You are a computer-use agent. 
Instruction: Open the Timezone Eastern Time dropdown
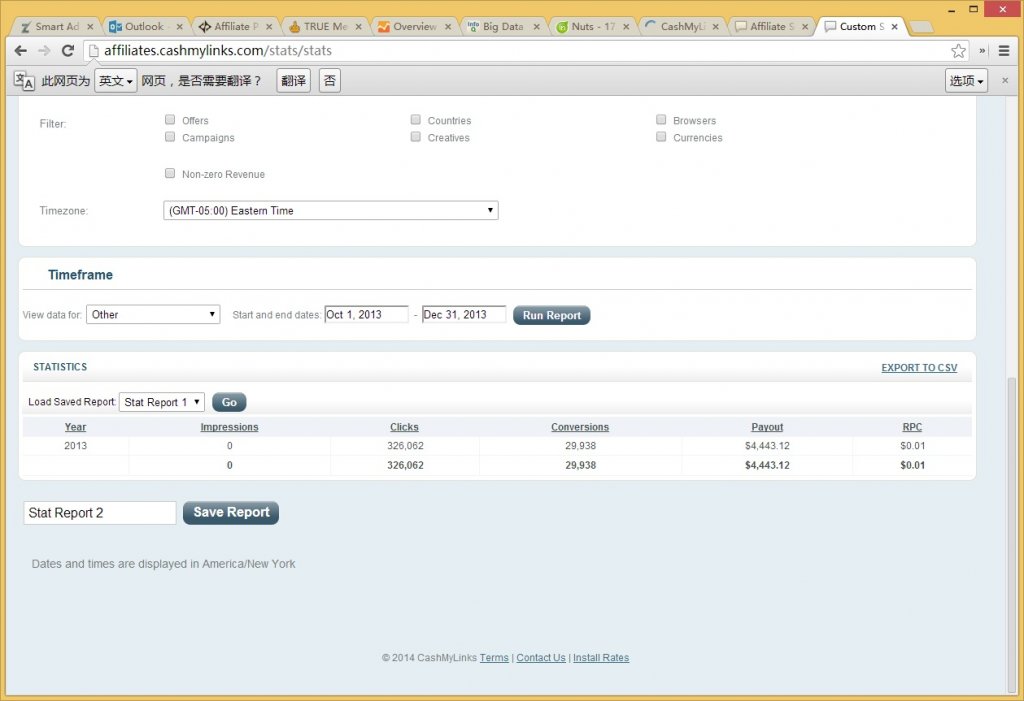(330, 210)
